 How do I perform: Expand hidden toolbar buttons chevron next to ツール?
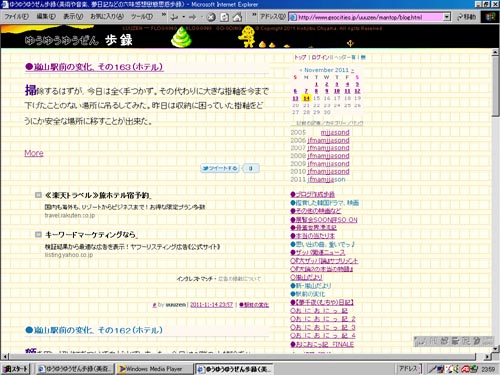164,15
